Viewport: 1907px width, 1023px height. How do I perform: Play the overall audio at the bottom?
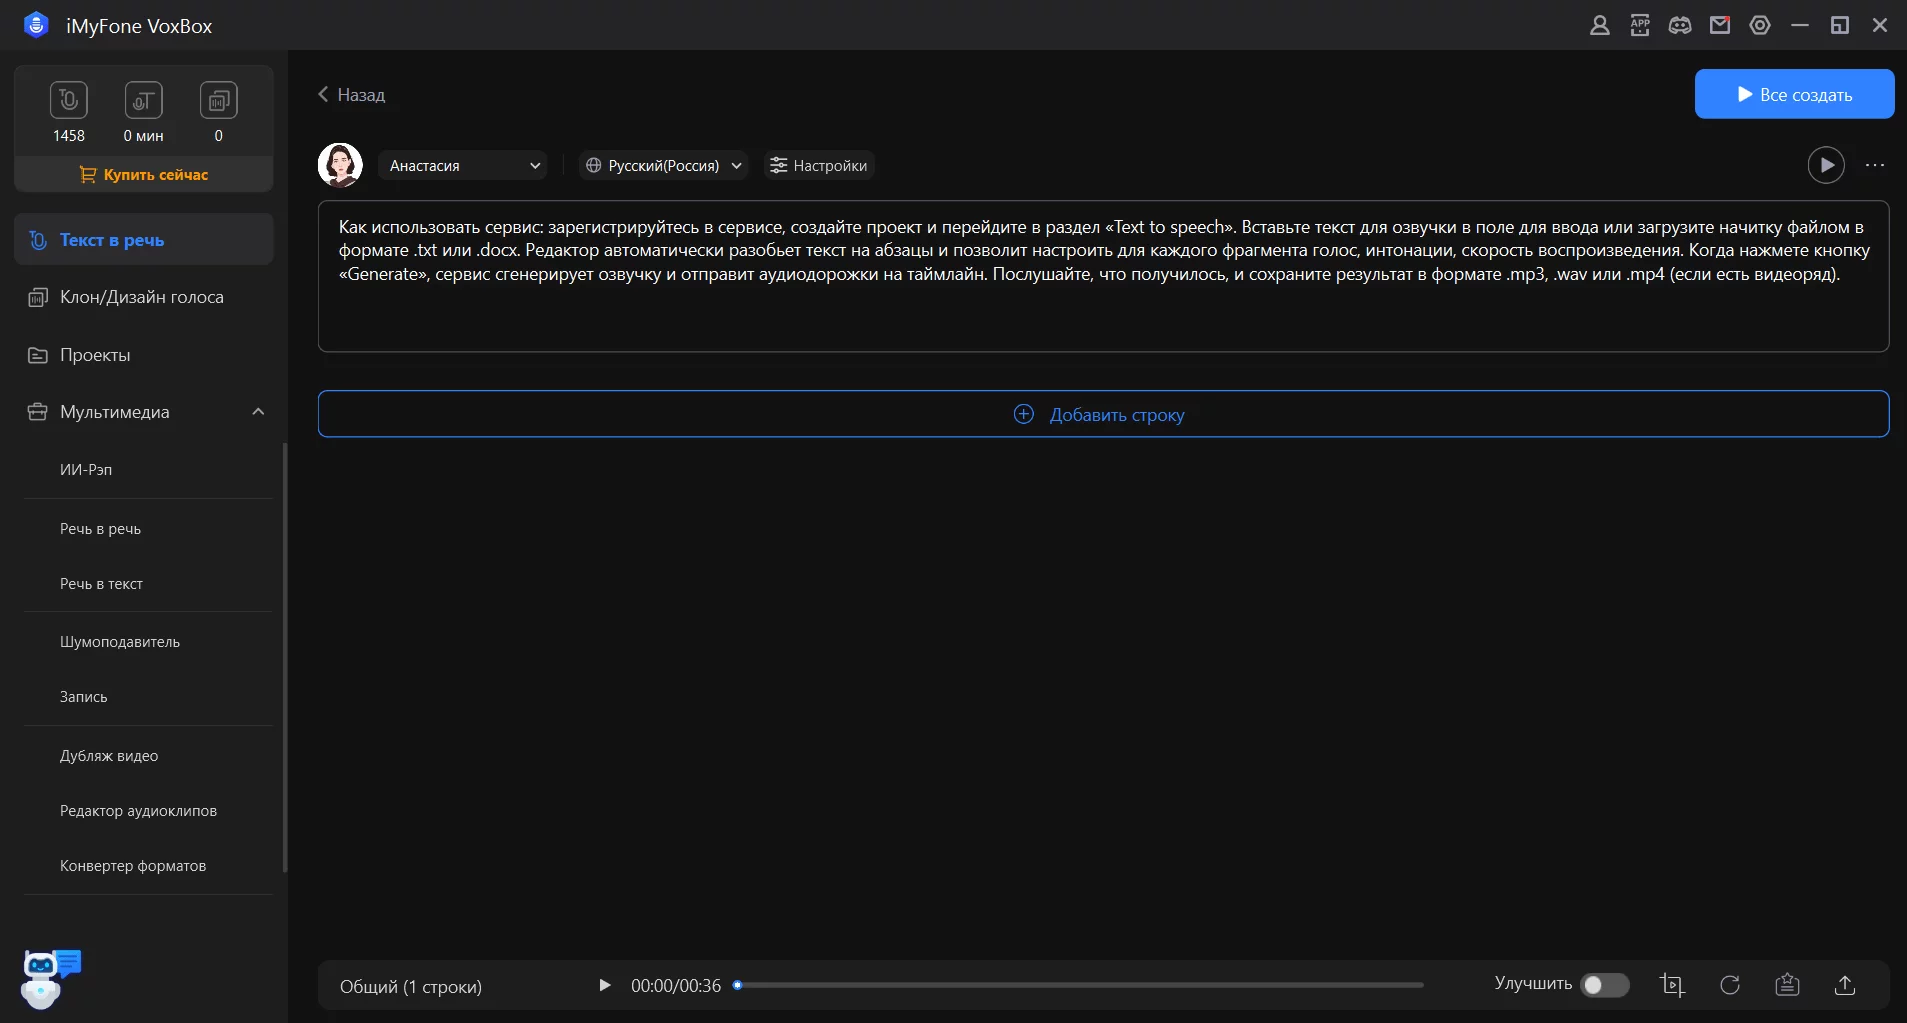coord(604,986)
